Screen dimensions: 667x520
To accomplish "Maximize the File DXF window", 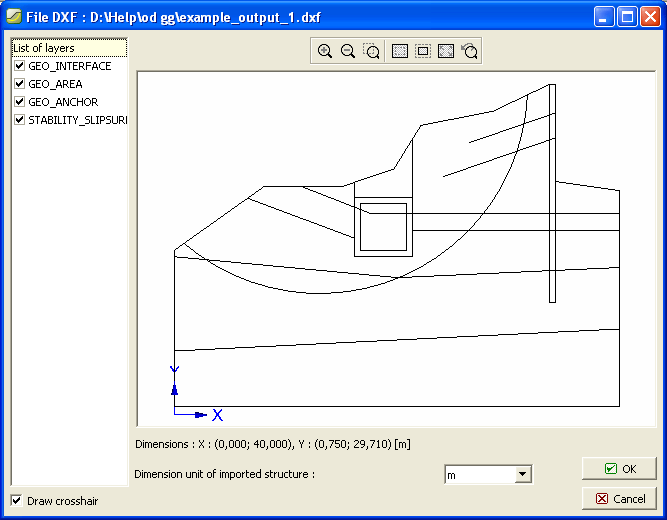I will point(626,16).
